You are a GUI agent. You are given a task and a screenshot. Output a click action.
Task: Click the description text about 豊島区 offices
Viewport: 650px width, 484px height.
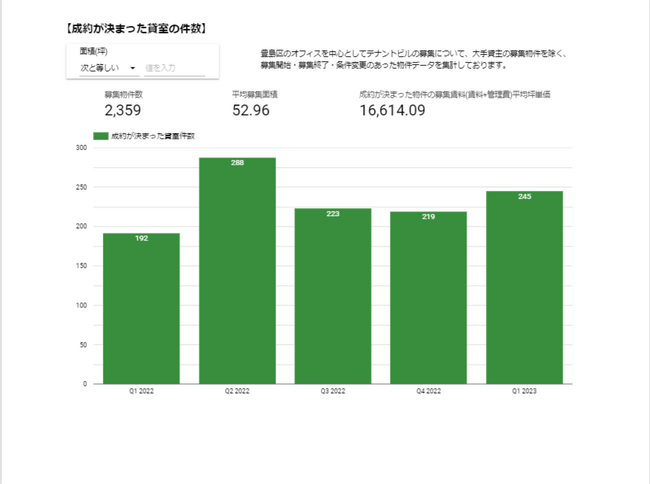click(413, 60)
